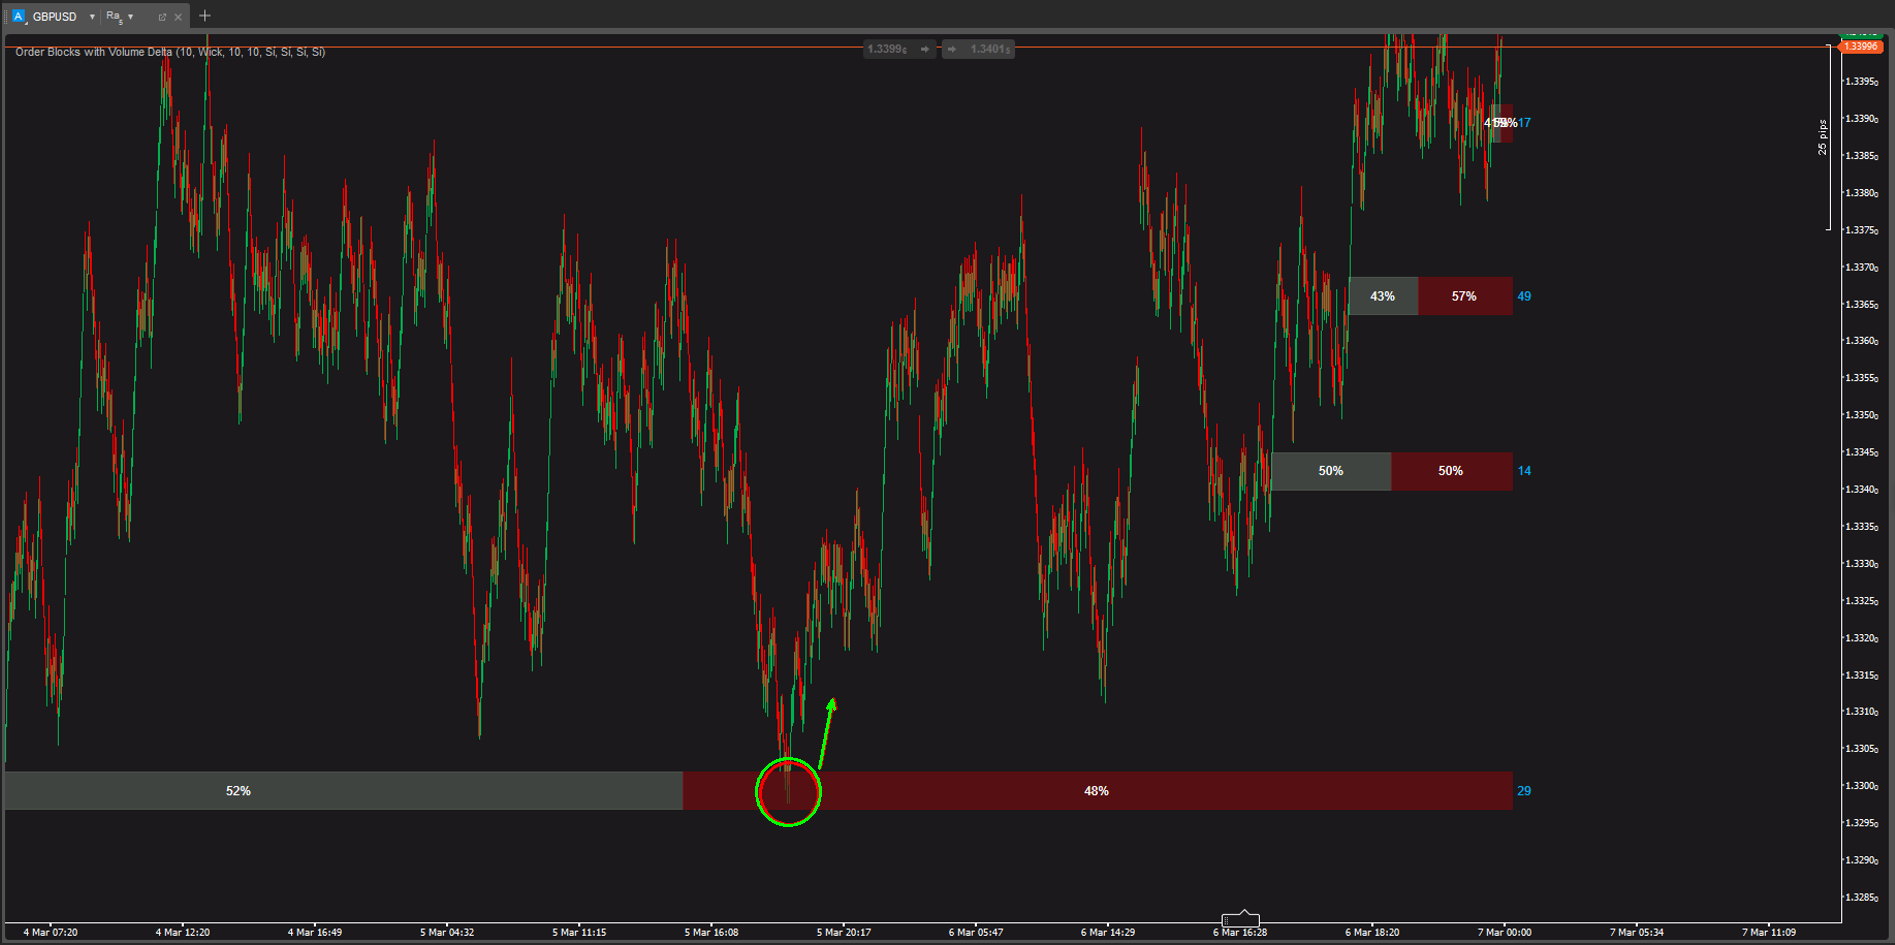
Task: Detach the chart with pop-out icon
Action: click(162, 17)
